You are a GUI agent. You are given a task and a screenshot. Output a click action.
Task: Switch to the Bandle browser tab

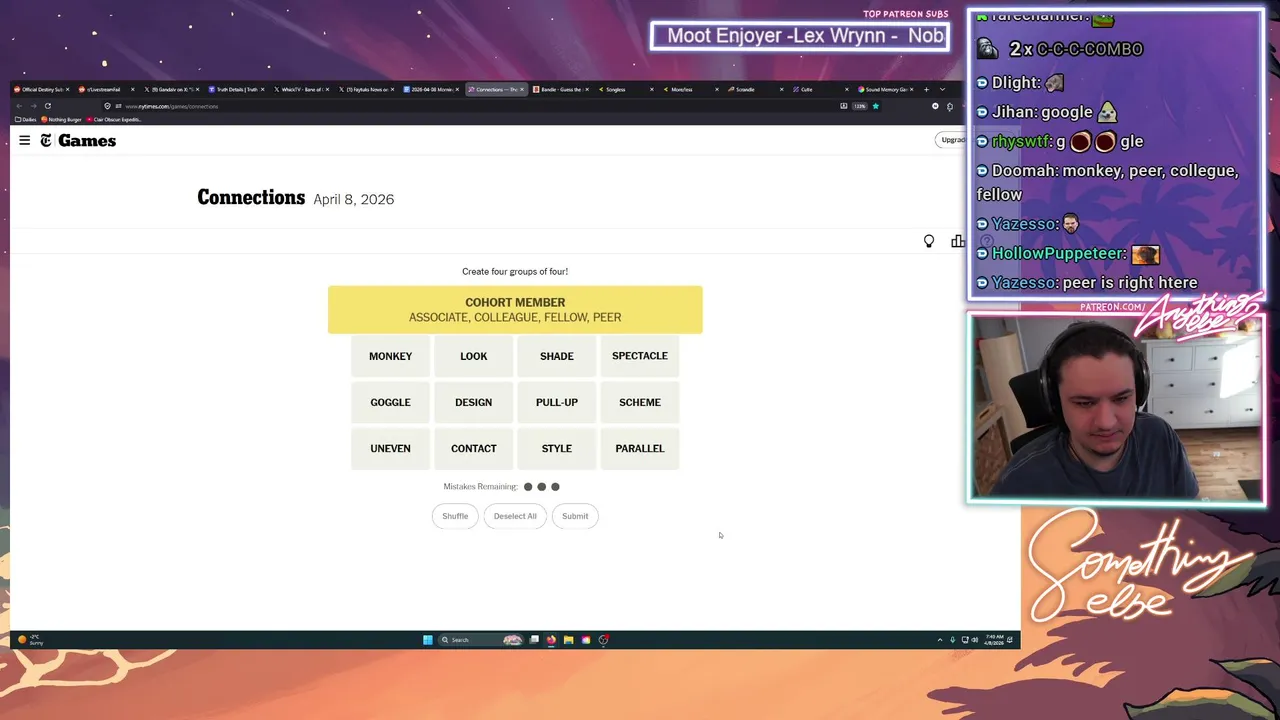pyautogui.click(x=560, y=89)
